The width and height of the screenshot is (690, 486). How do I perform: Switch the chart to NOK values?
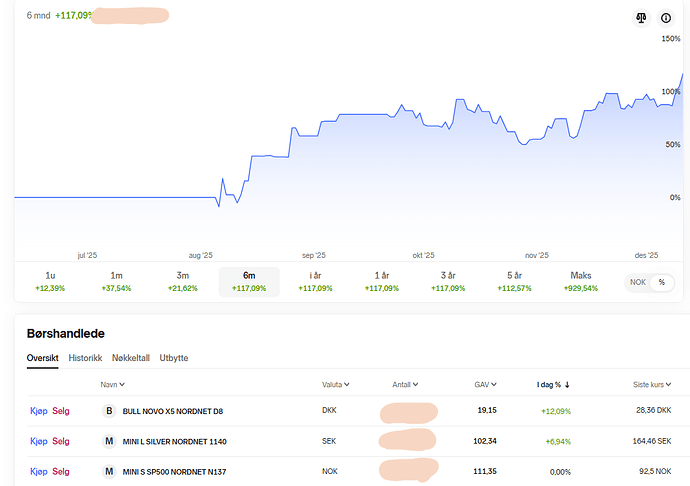(x=636, y=283)
